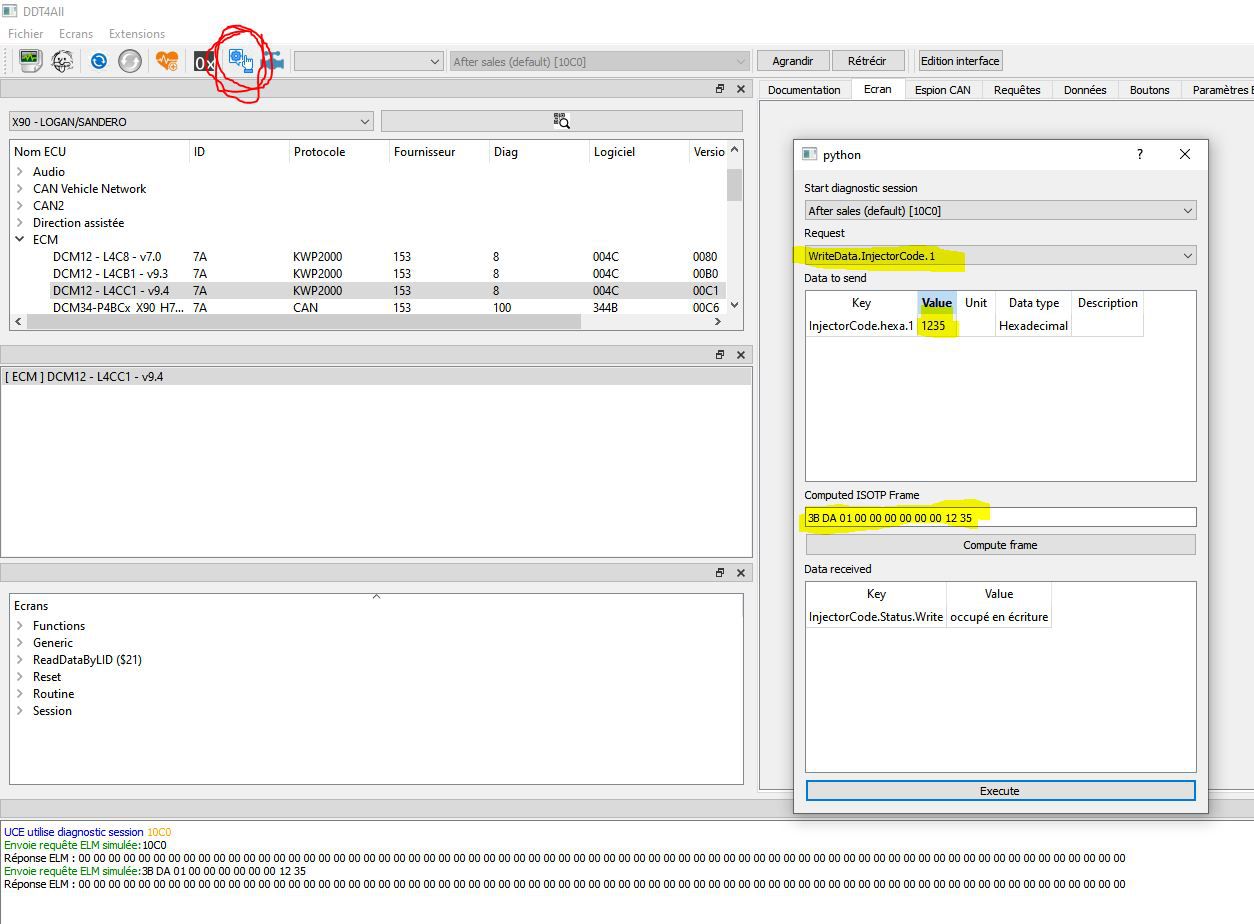This screenshot has height=924, width=1254.
Task: Select DCM12 - L4CB1 - v9.3 ECU row
Action: pyautogui.click(x=110, y=274)
